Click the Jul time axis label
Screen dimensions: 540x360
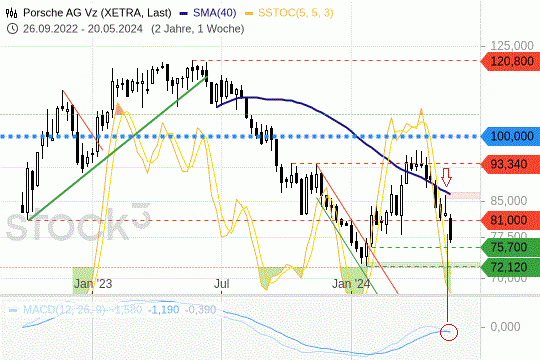tap(221, 284)
